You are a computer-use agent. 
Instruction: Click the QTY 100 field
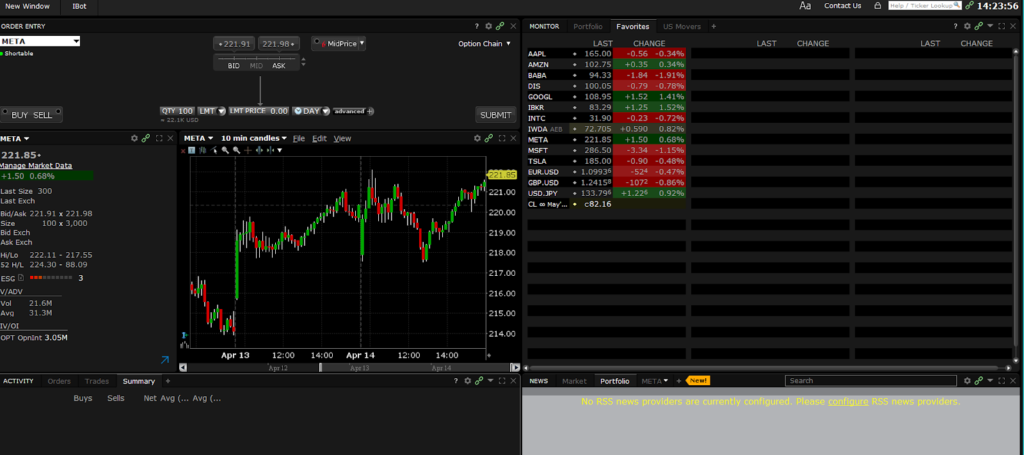pos(177,111)
